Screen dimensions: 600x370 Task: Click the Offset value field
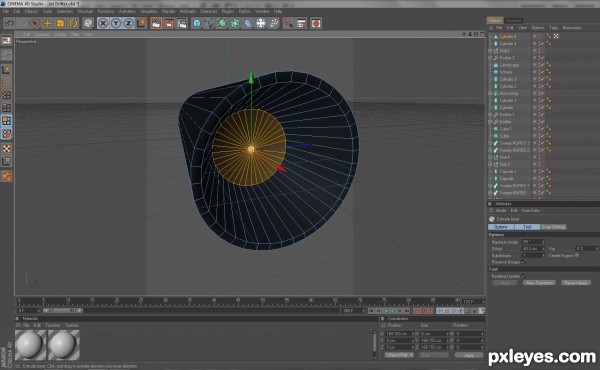pos(533,249)
